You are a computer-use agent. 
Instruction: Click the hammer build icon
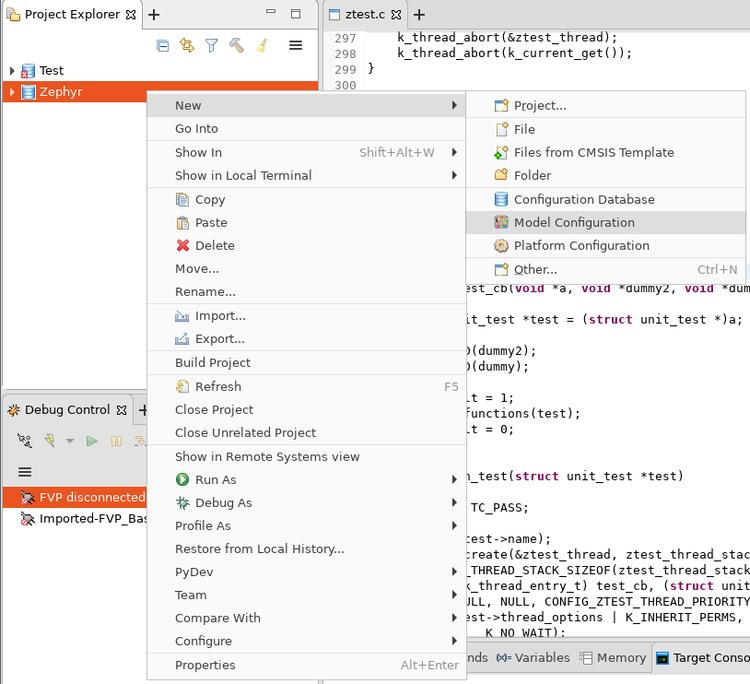(x=236, y=45)
